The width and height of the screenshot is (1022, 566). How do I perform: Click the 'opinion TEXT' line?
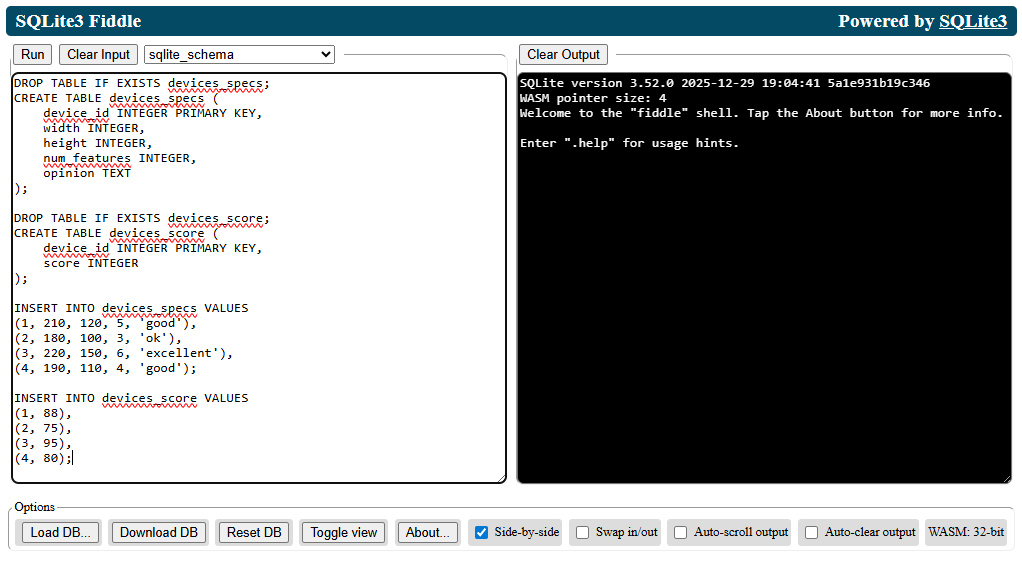click(87, 173)
